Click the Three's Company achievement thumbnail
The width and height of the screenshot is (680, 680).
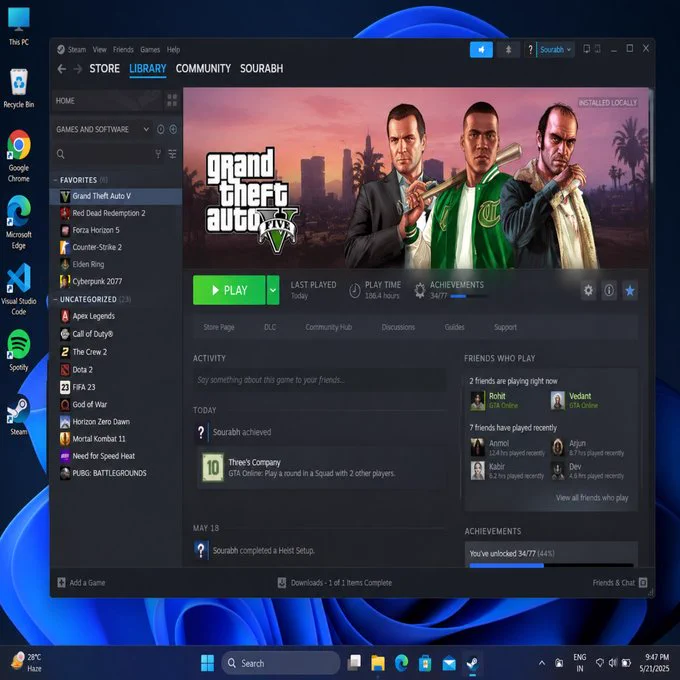click(213, 468)
